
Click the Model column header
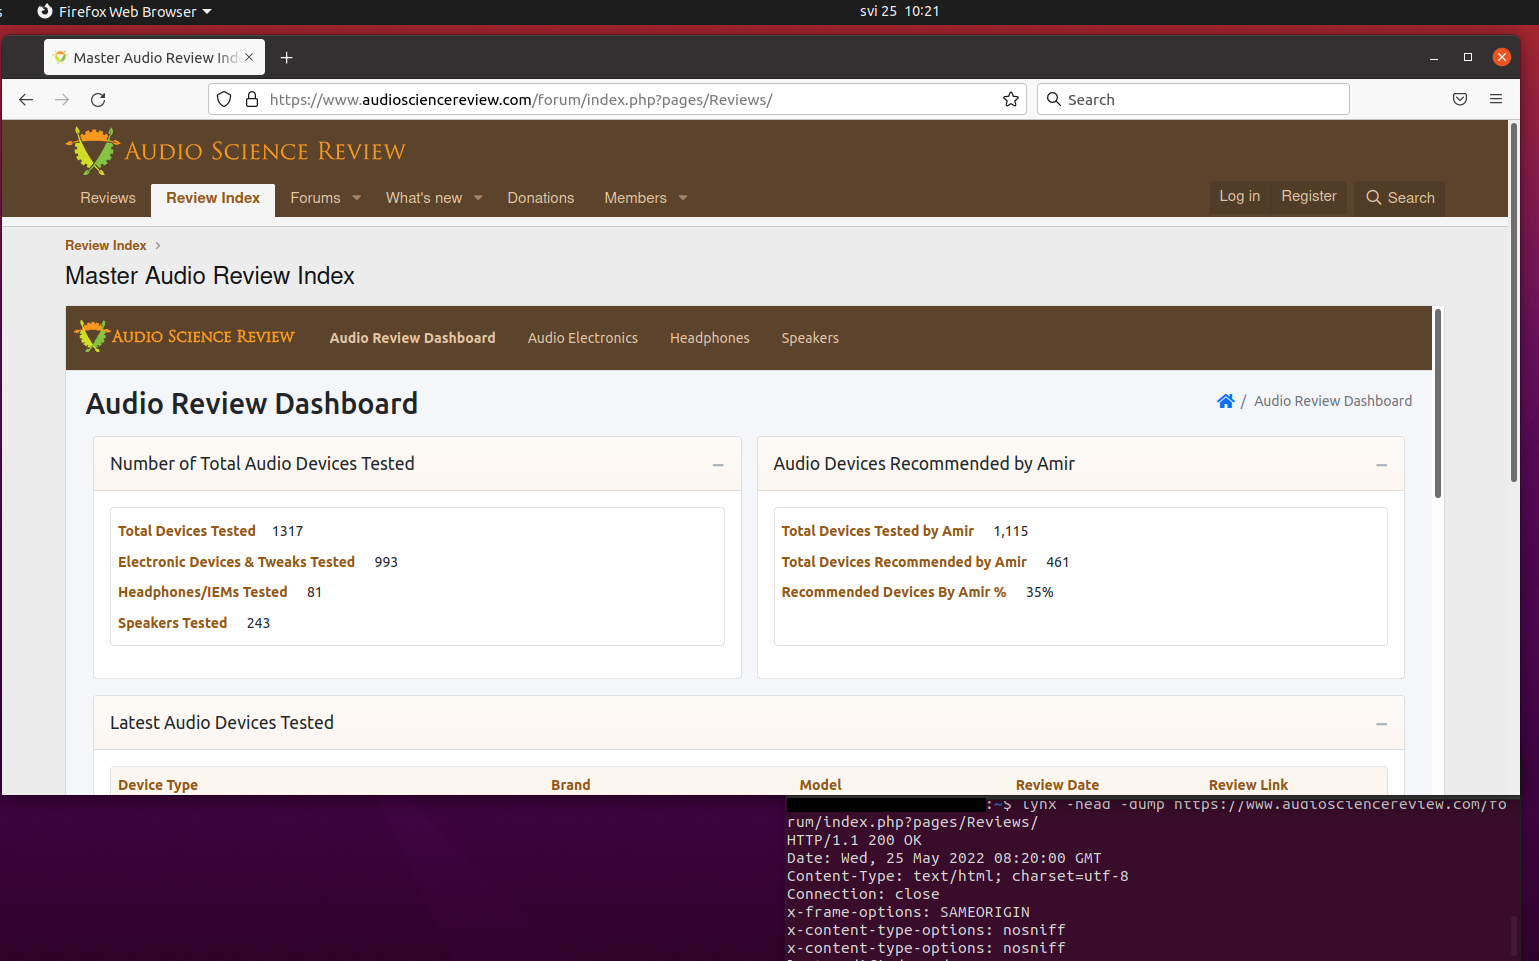point(821,785)
